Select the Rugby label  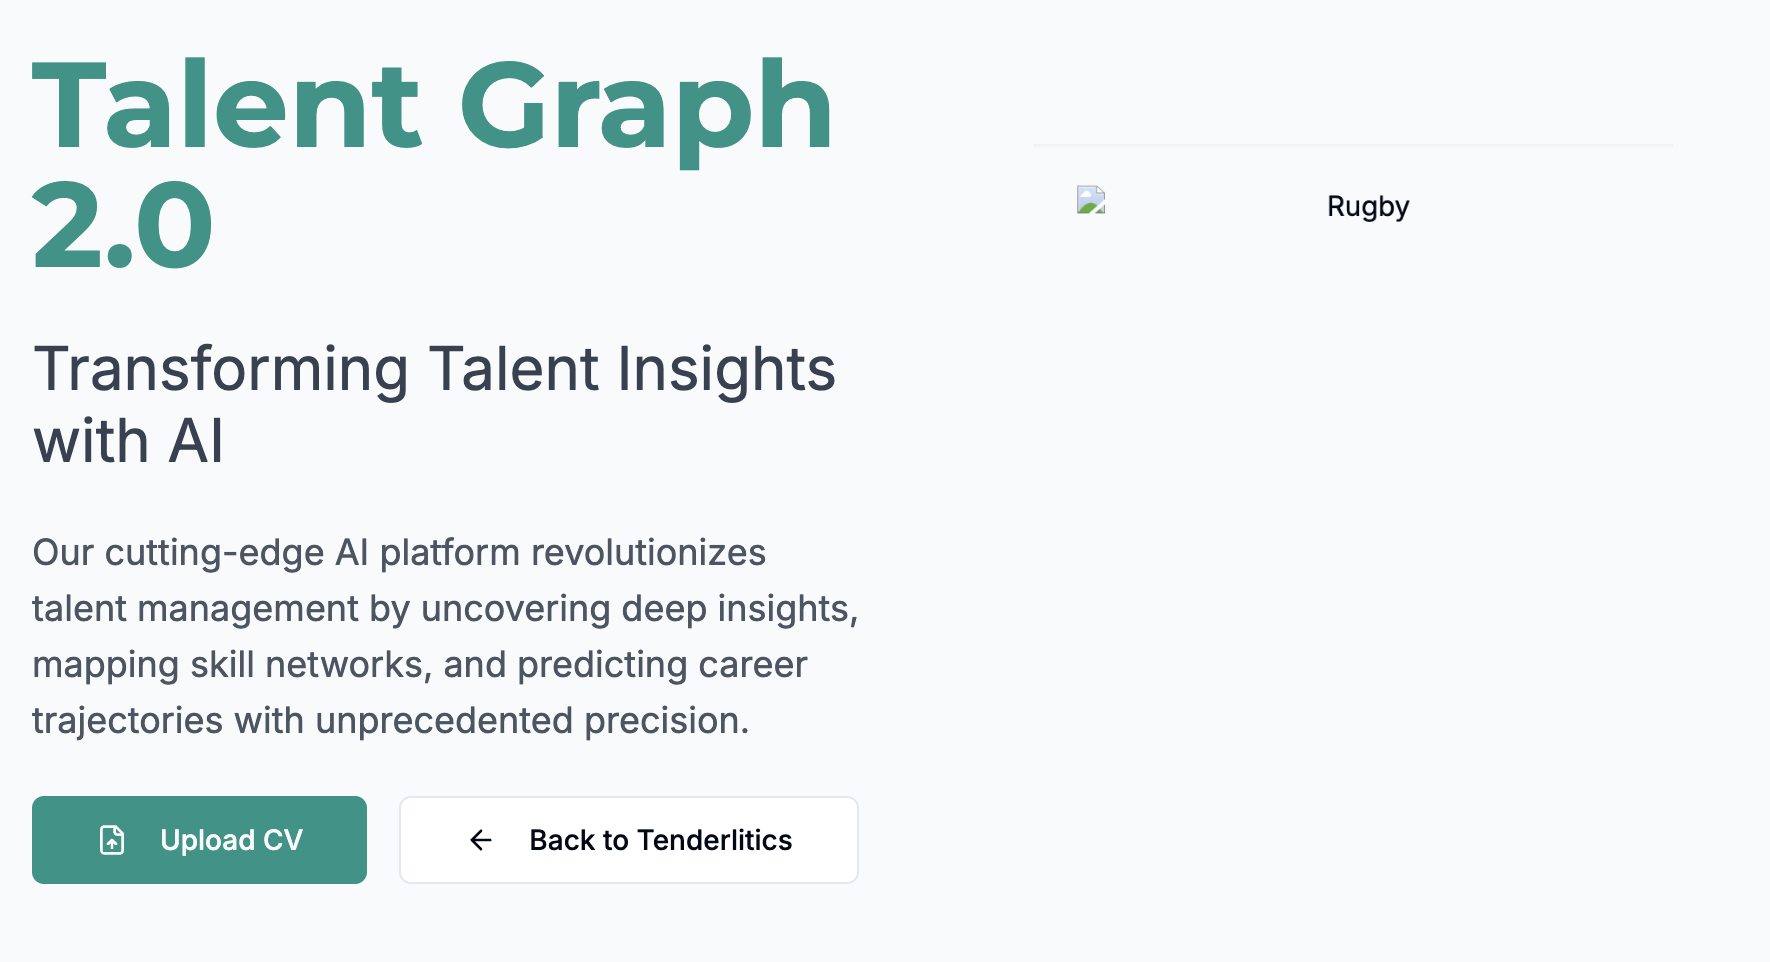pos(1367,206)
